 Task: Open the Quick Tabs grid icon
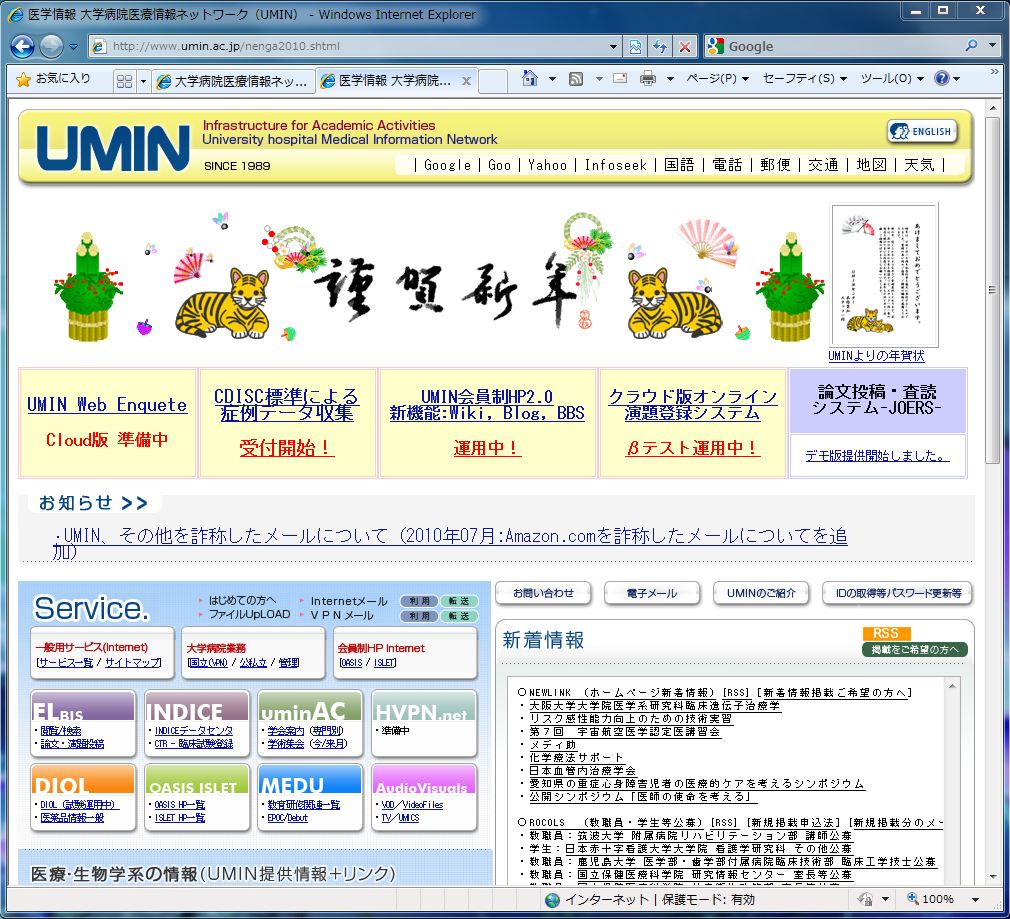tap(124, 80)
